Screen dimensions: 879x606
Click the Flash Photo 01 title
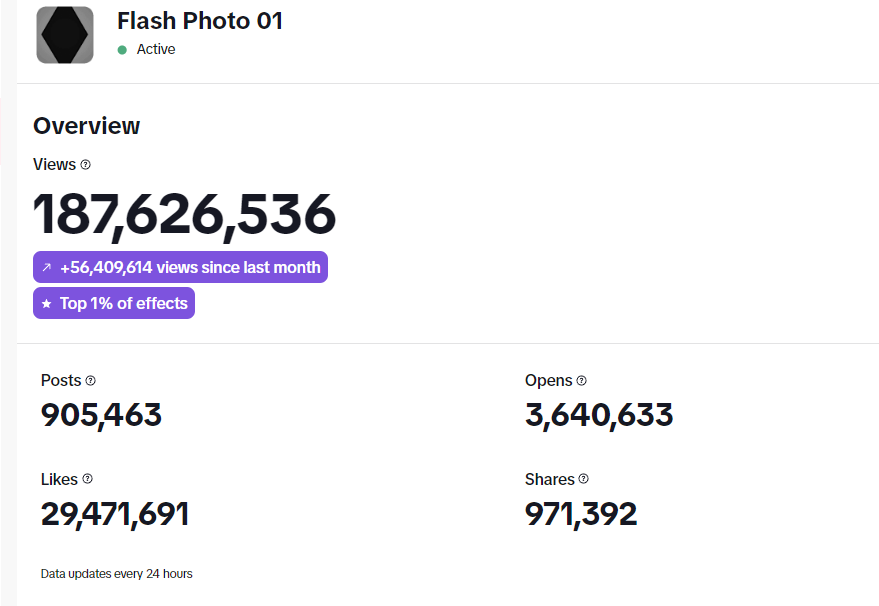click(x=200, y=21)
